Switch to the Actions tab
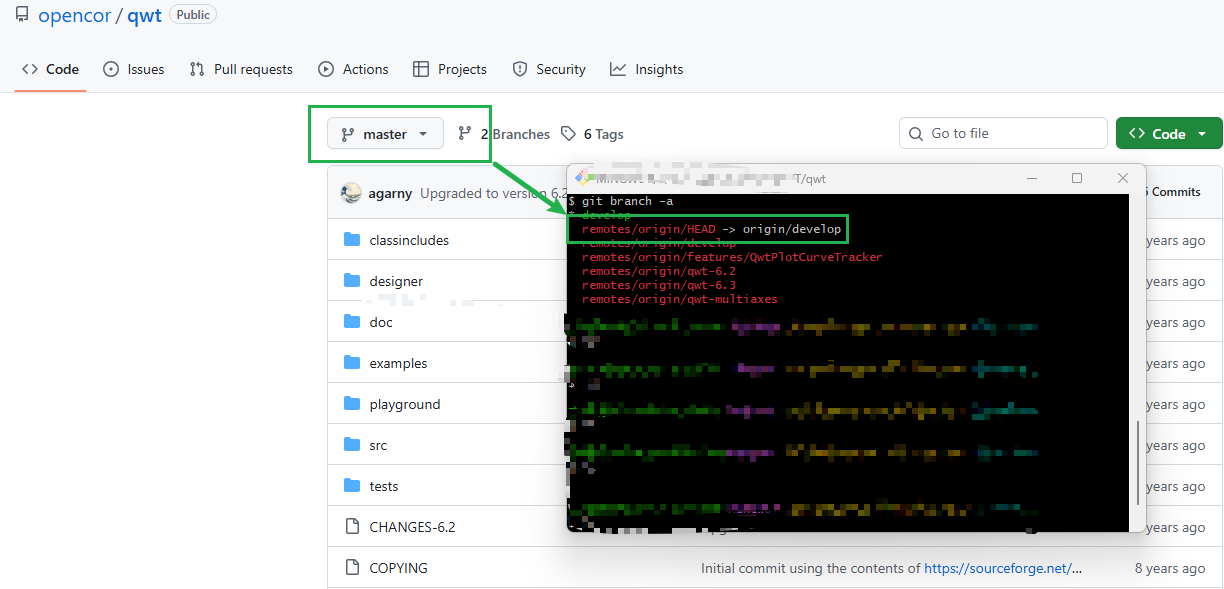This screenshot has width=1224, height=589. coord(353,69)
